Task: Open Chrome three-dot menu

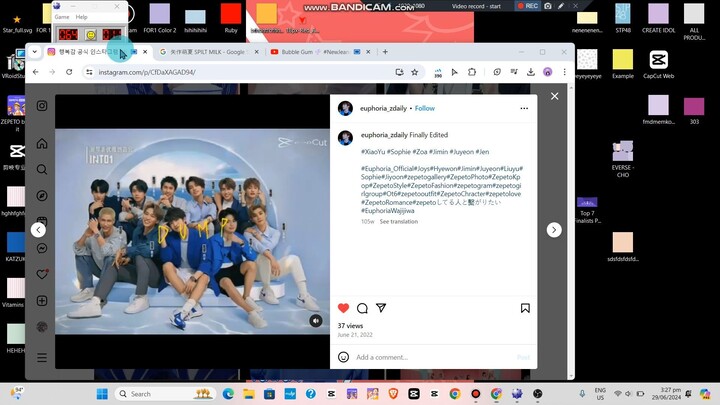Action: pyautogui.click(x=564, y=72)
